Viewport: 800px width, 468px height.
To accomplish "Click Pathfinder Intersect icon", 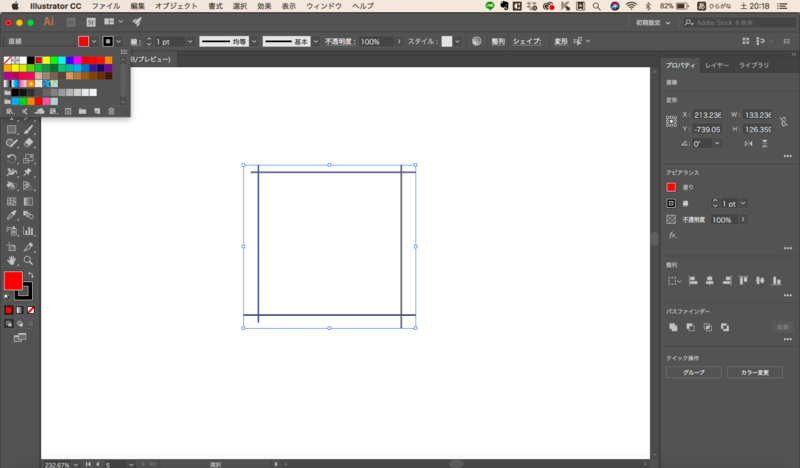I will click(x=708, y=327).
